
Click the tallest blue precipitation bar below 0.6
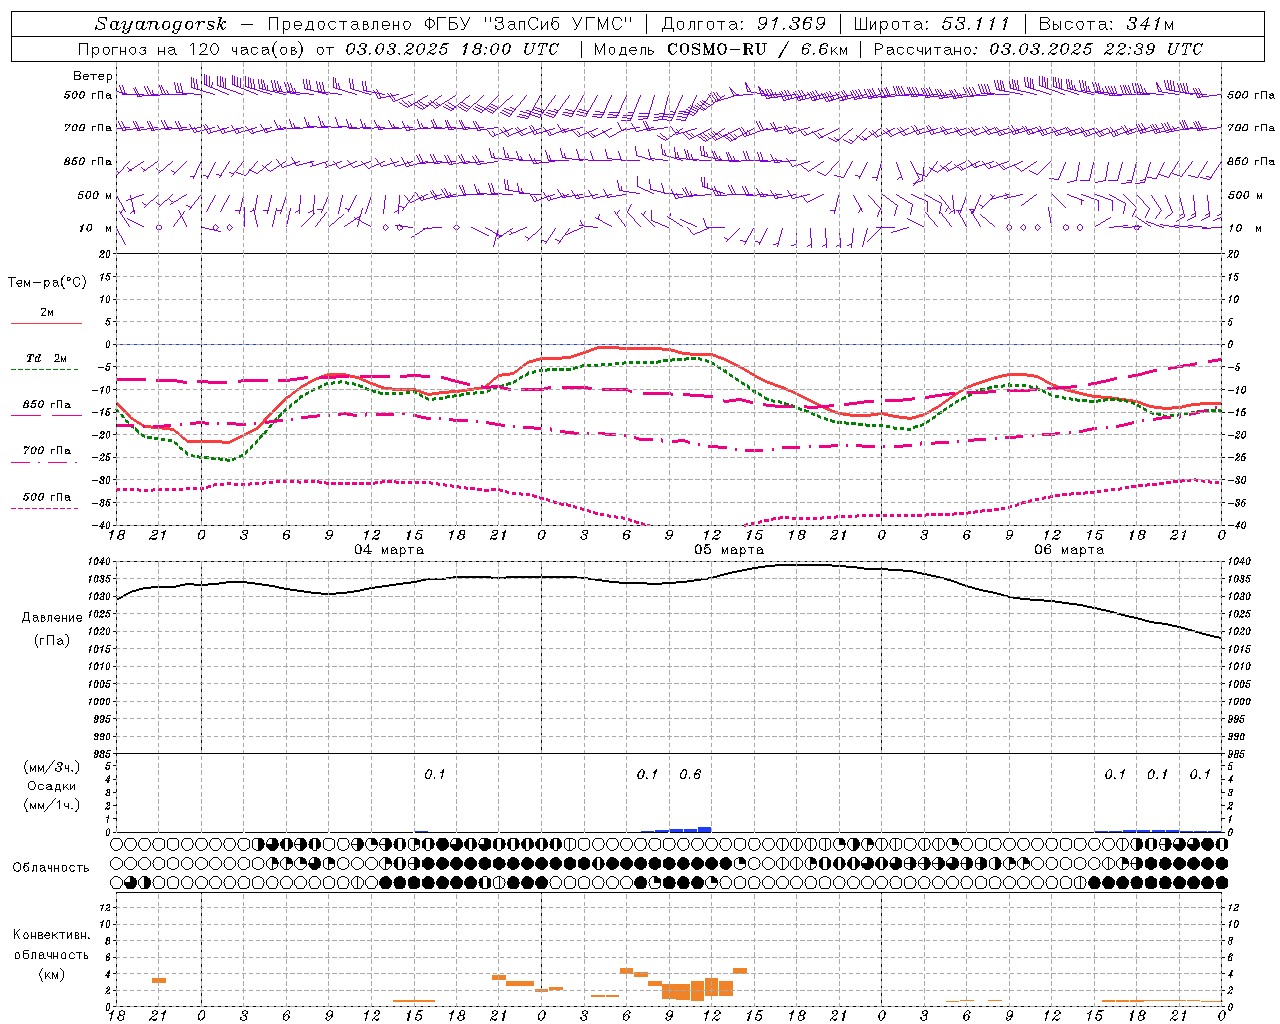click(x=704, y=829)
